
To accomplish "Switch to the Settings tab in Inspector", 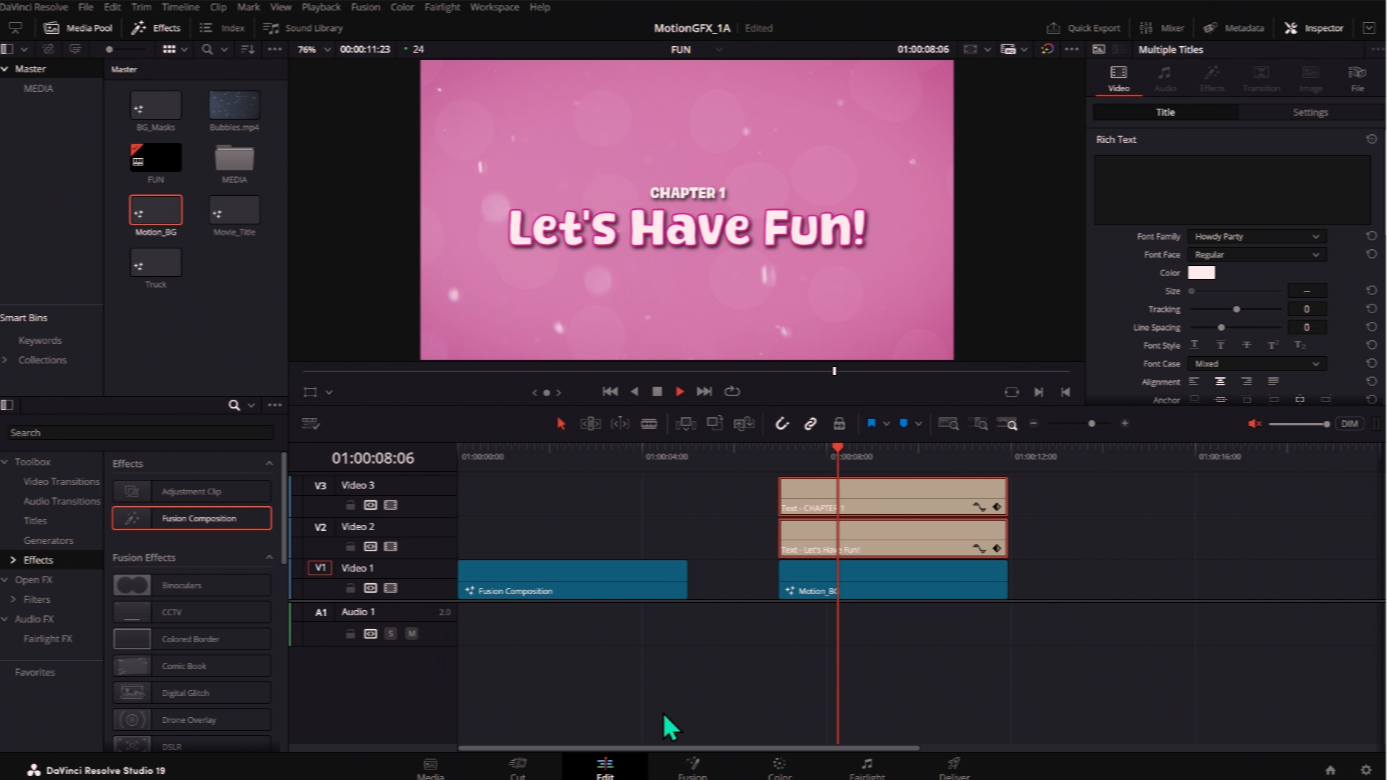I will pos(1310,113).
